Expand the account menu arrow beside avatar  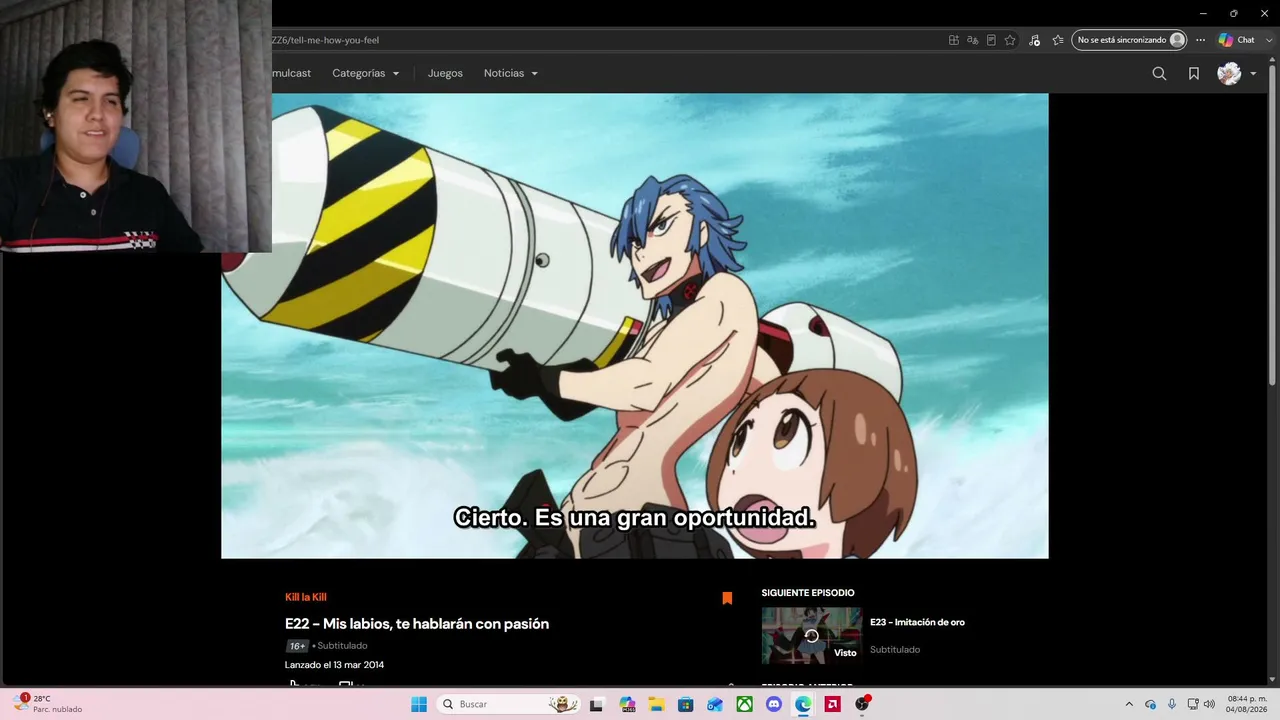[1253, 73]
